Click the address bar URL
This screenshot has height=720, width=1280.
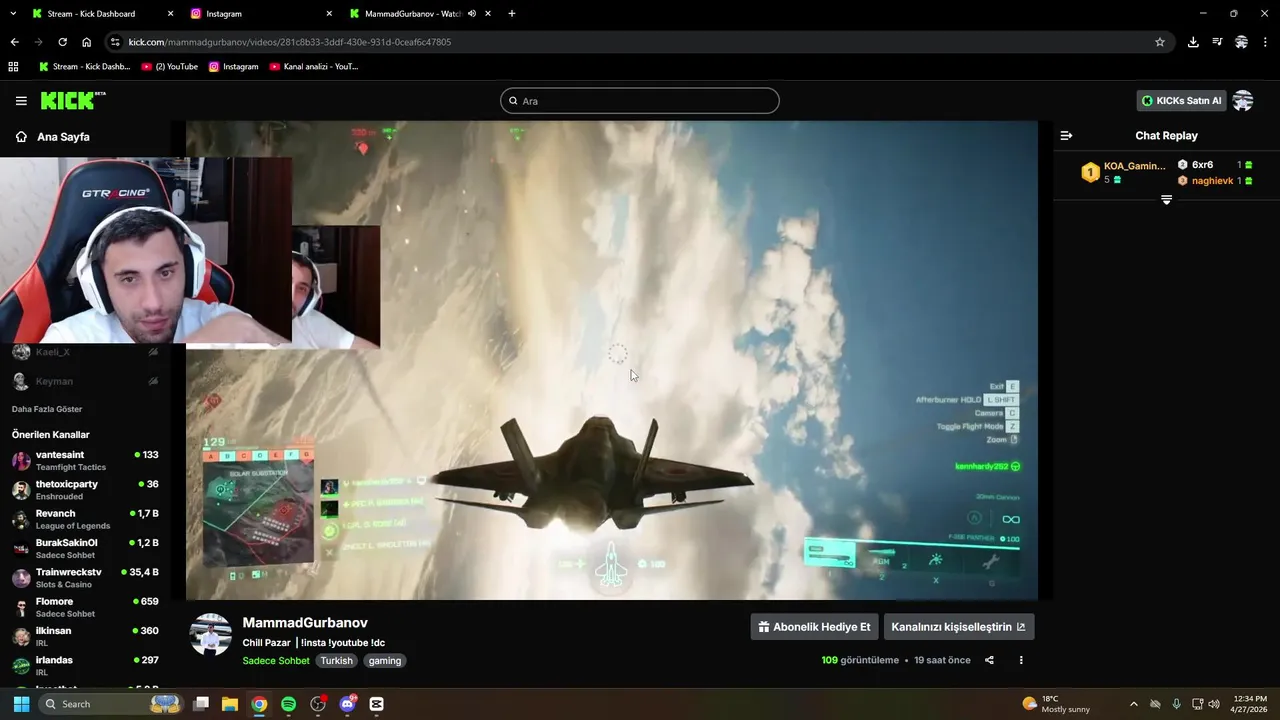click(290, 42)
